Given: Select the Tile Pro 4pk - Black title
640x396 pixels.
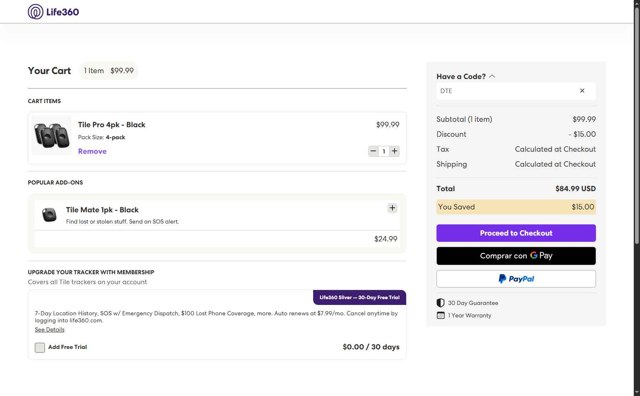Looking at the screenshot, I should (111, 125).
